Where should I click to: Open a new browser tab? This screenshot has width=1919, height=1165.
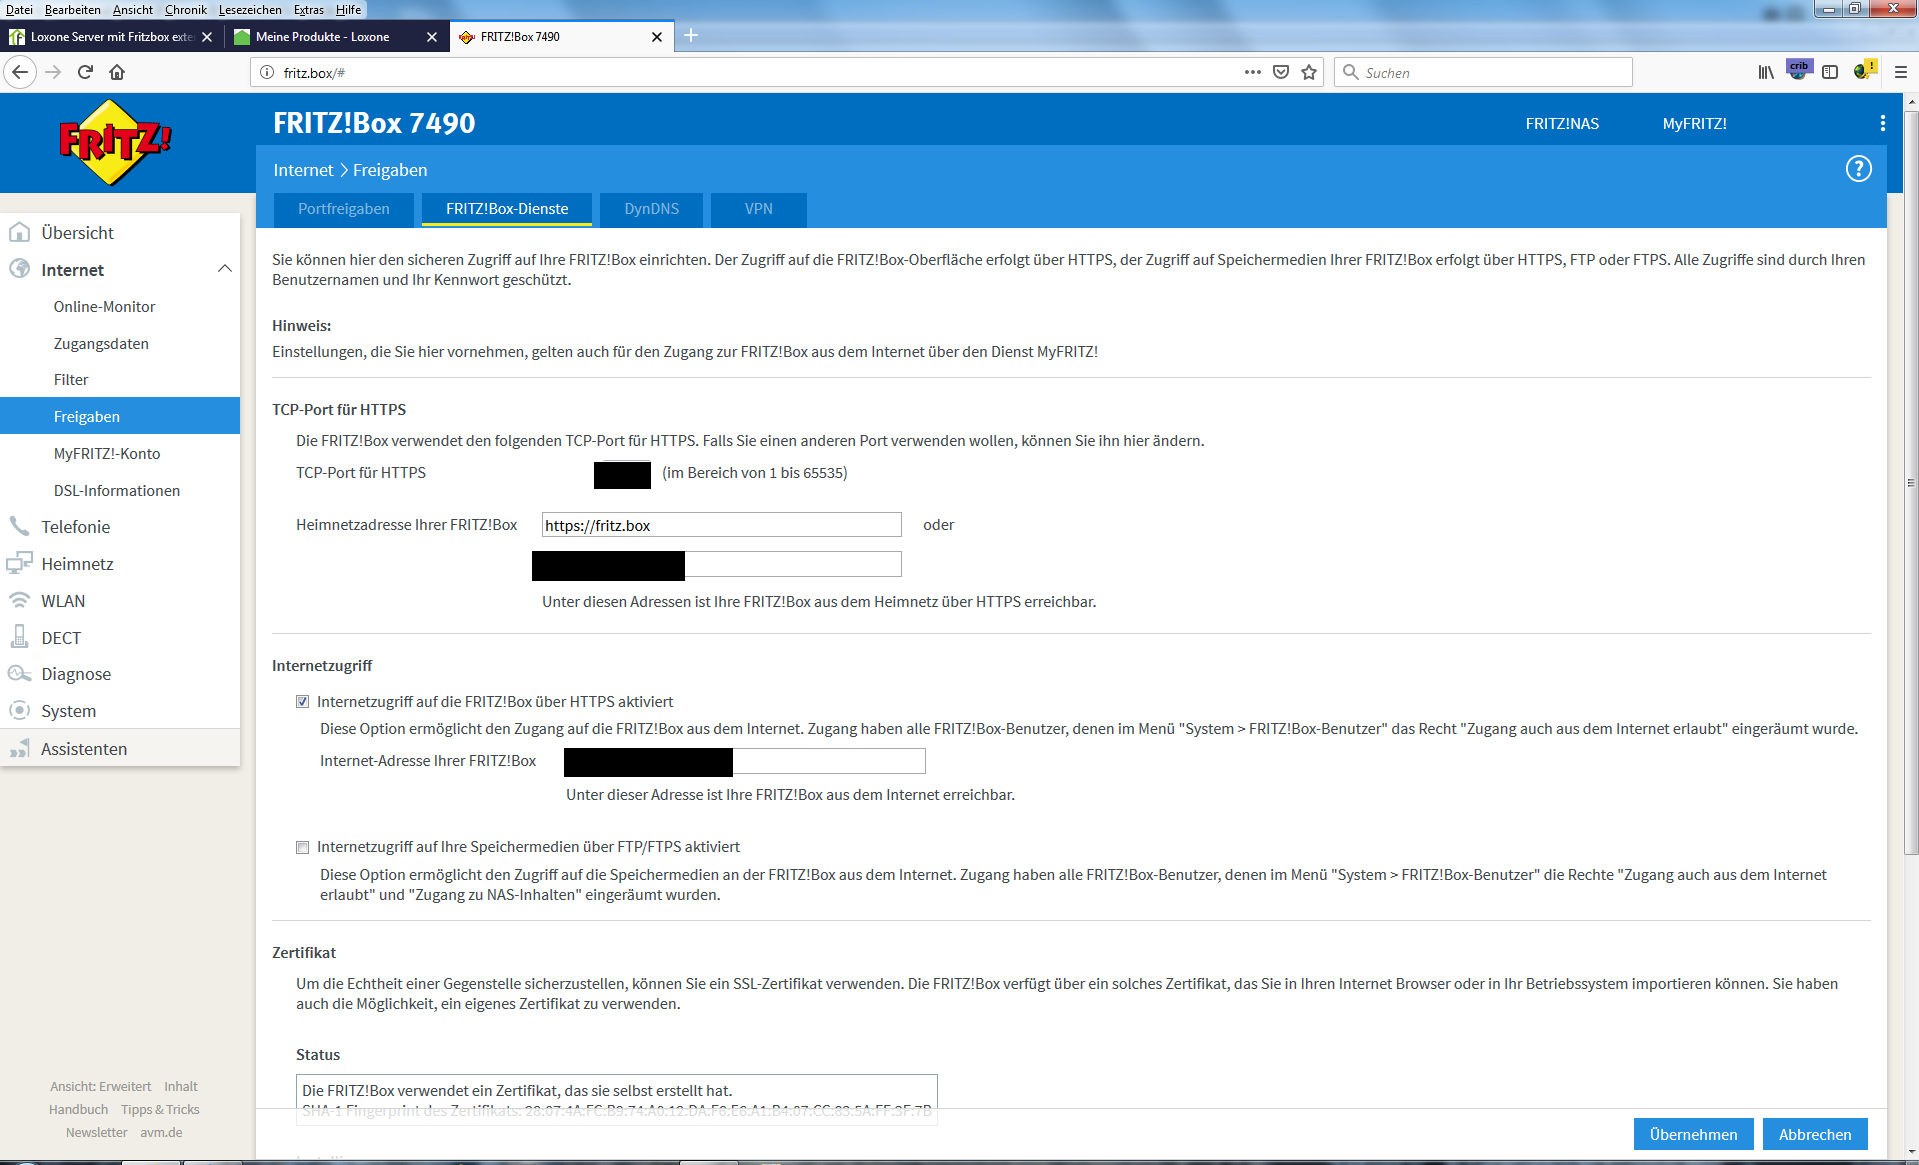690,36
